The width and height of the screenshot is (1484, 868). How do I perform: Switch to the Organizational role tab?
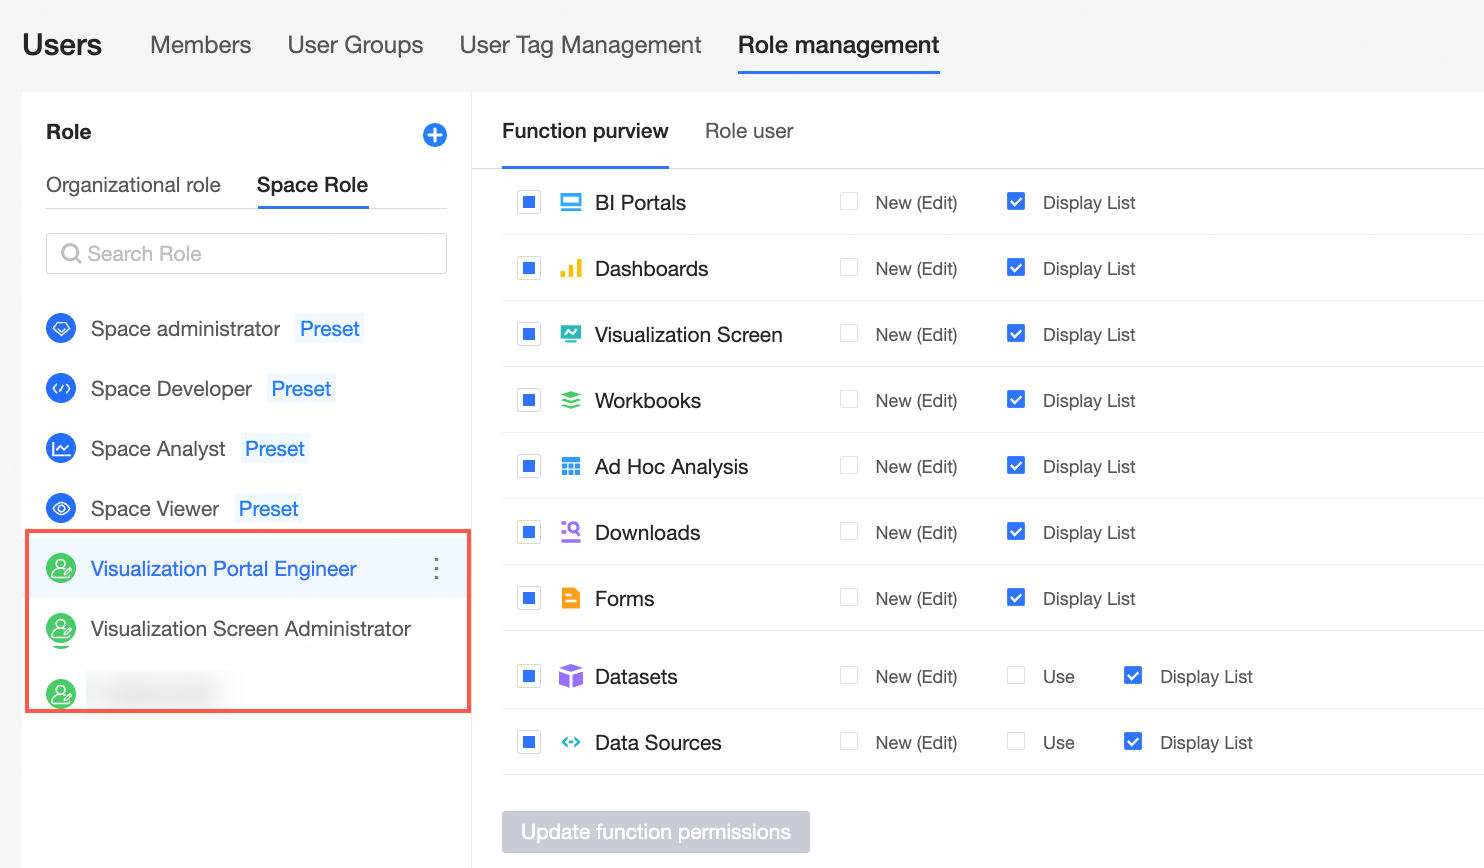(133, 185)
